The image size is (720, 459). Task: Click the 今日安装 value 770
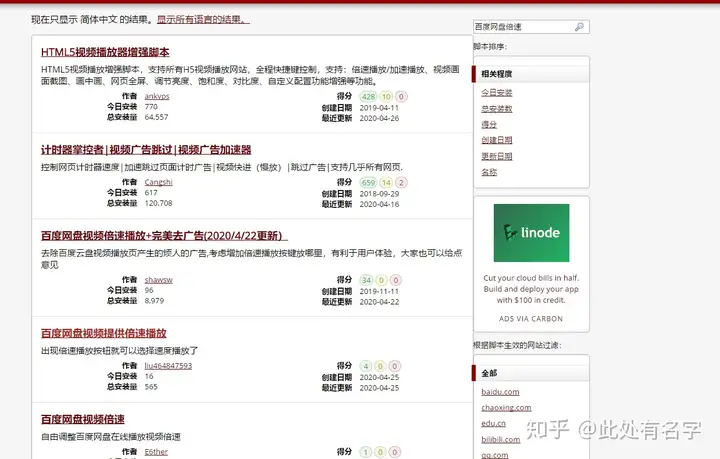pos(151,106)
